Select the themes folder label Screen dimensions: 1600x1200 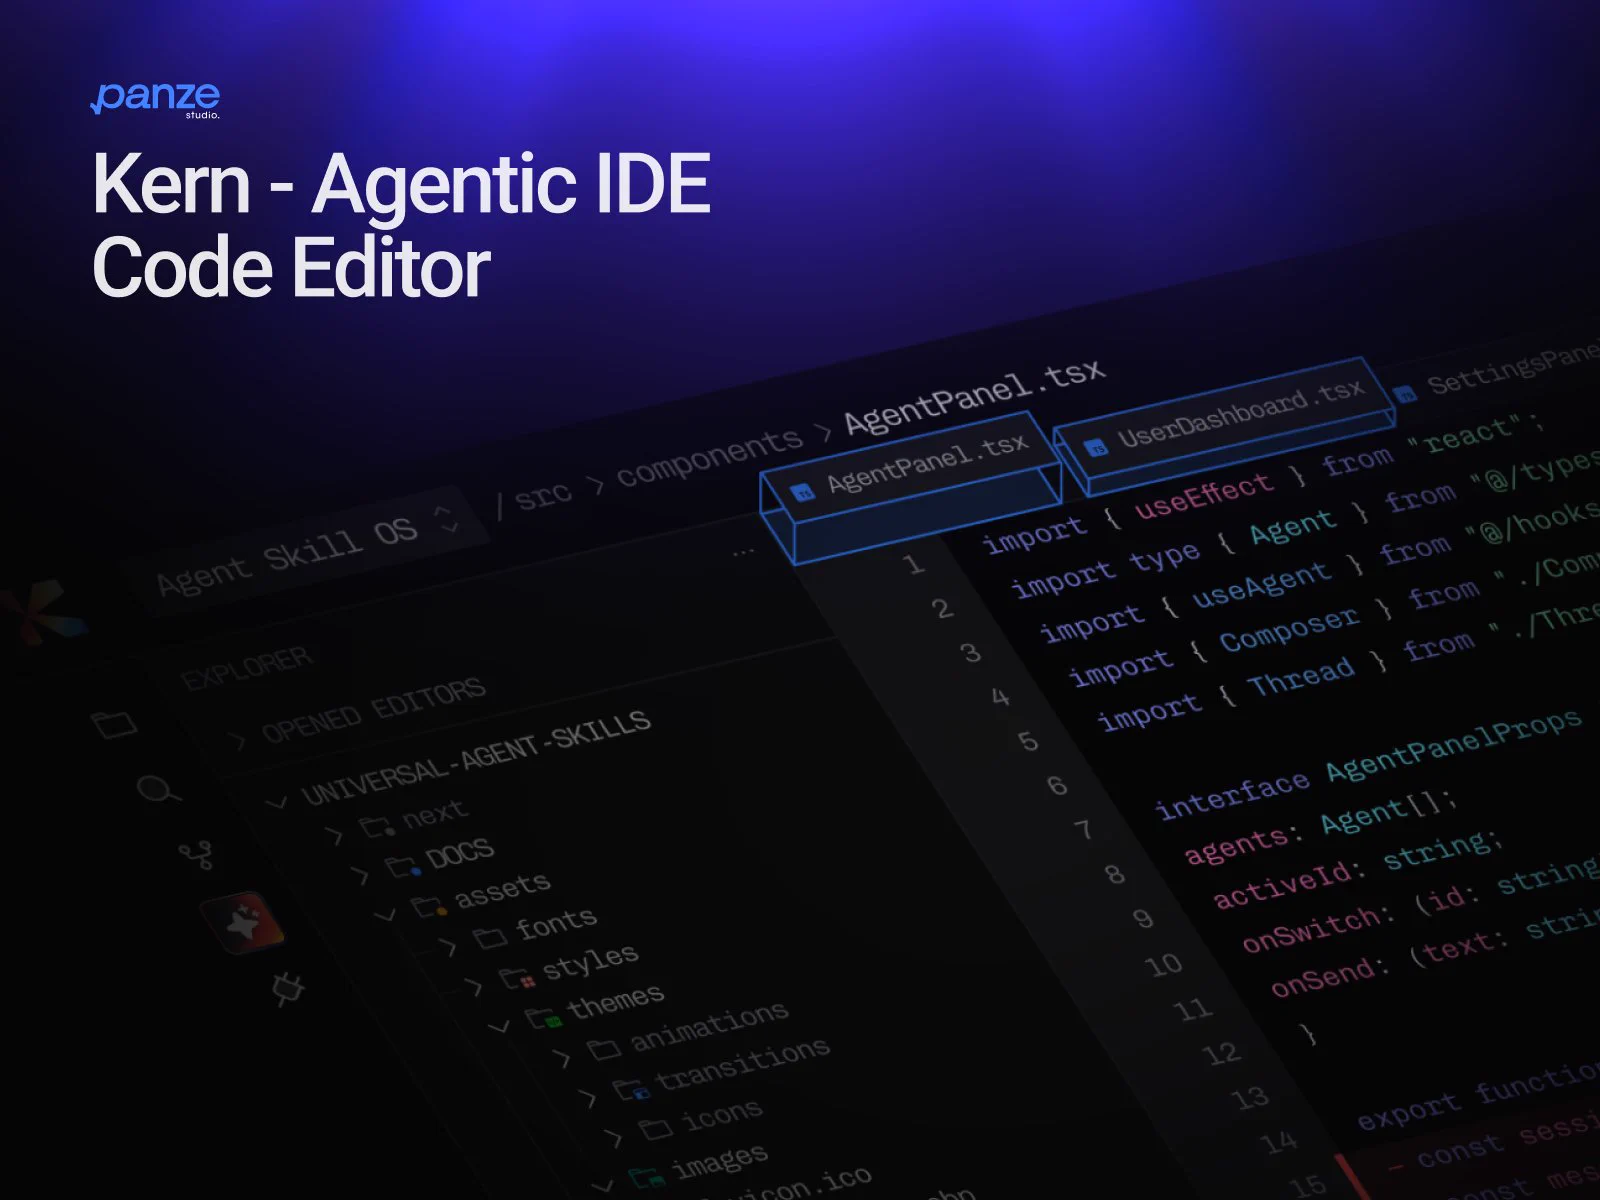[x=616, y=1002]
